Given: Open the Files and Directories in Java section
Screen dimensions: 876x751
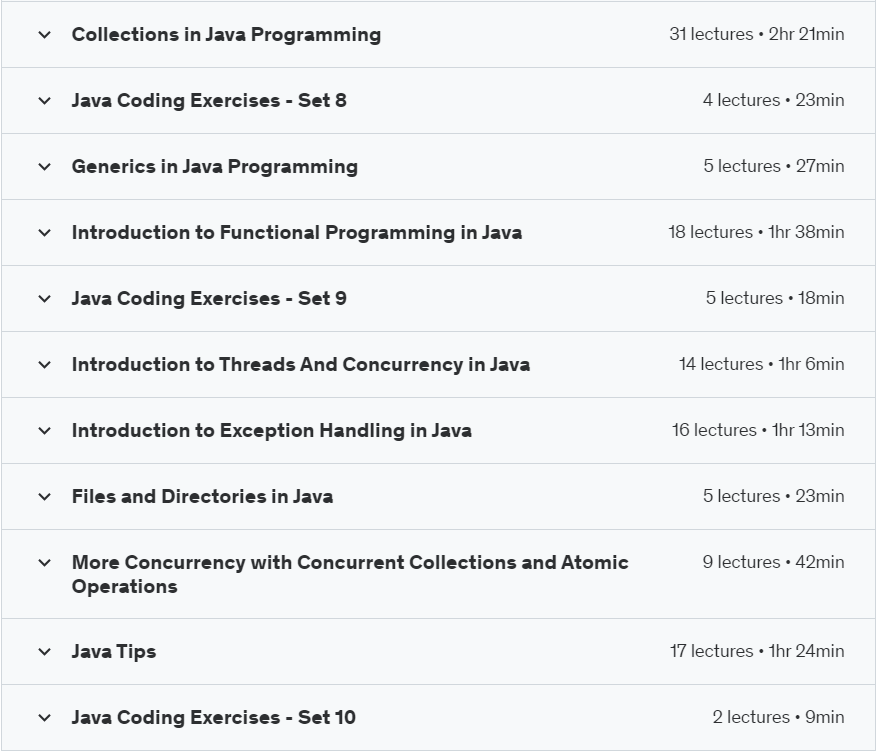Looking at the screenshot, I should (202, 497).
